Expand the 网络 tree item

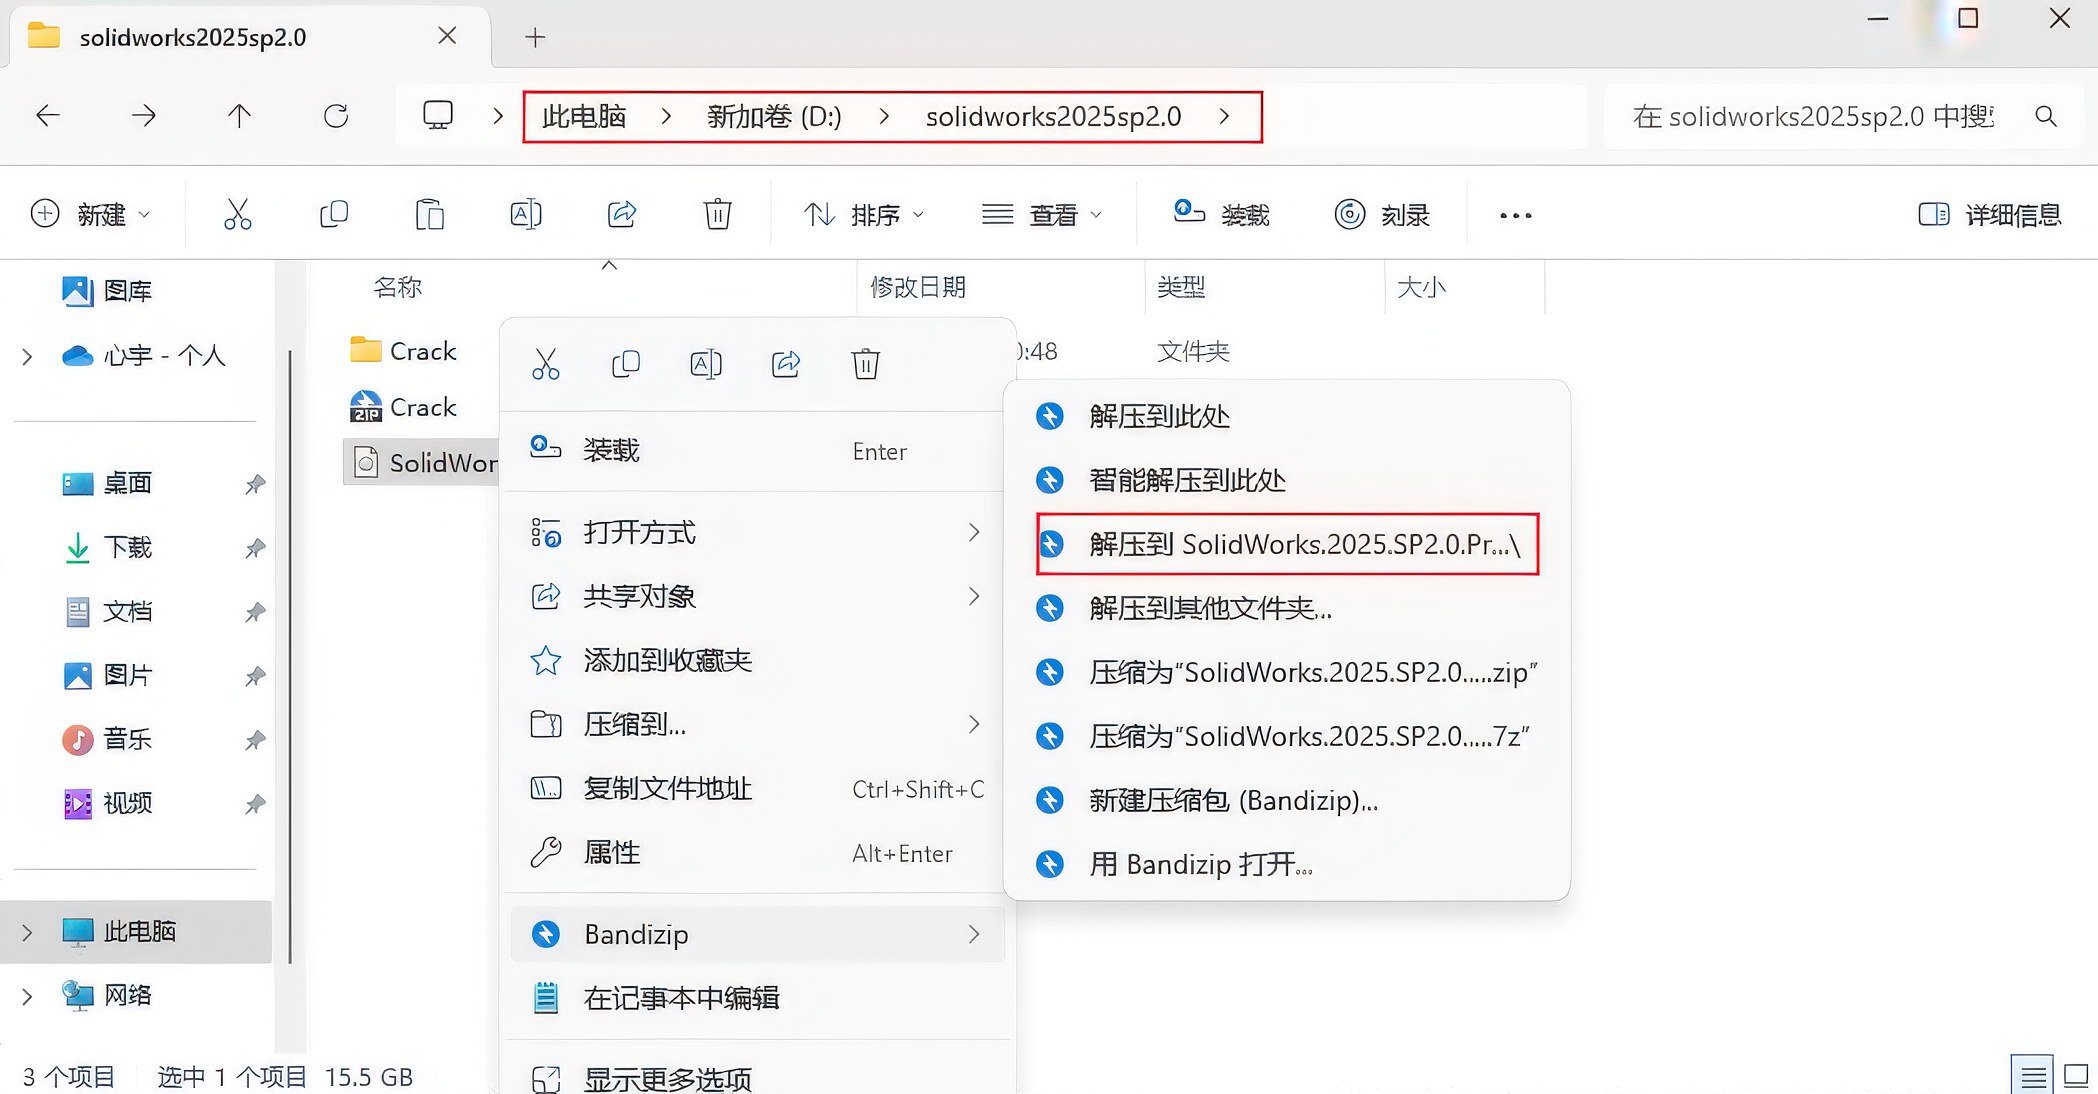[27, 996]
